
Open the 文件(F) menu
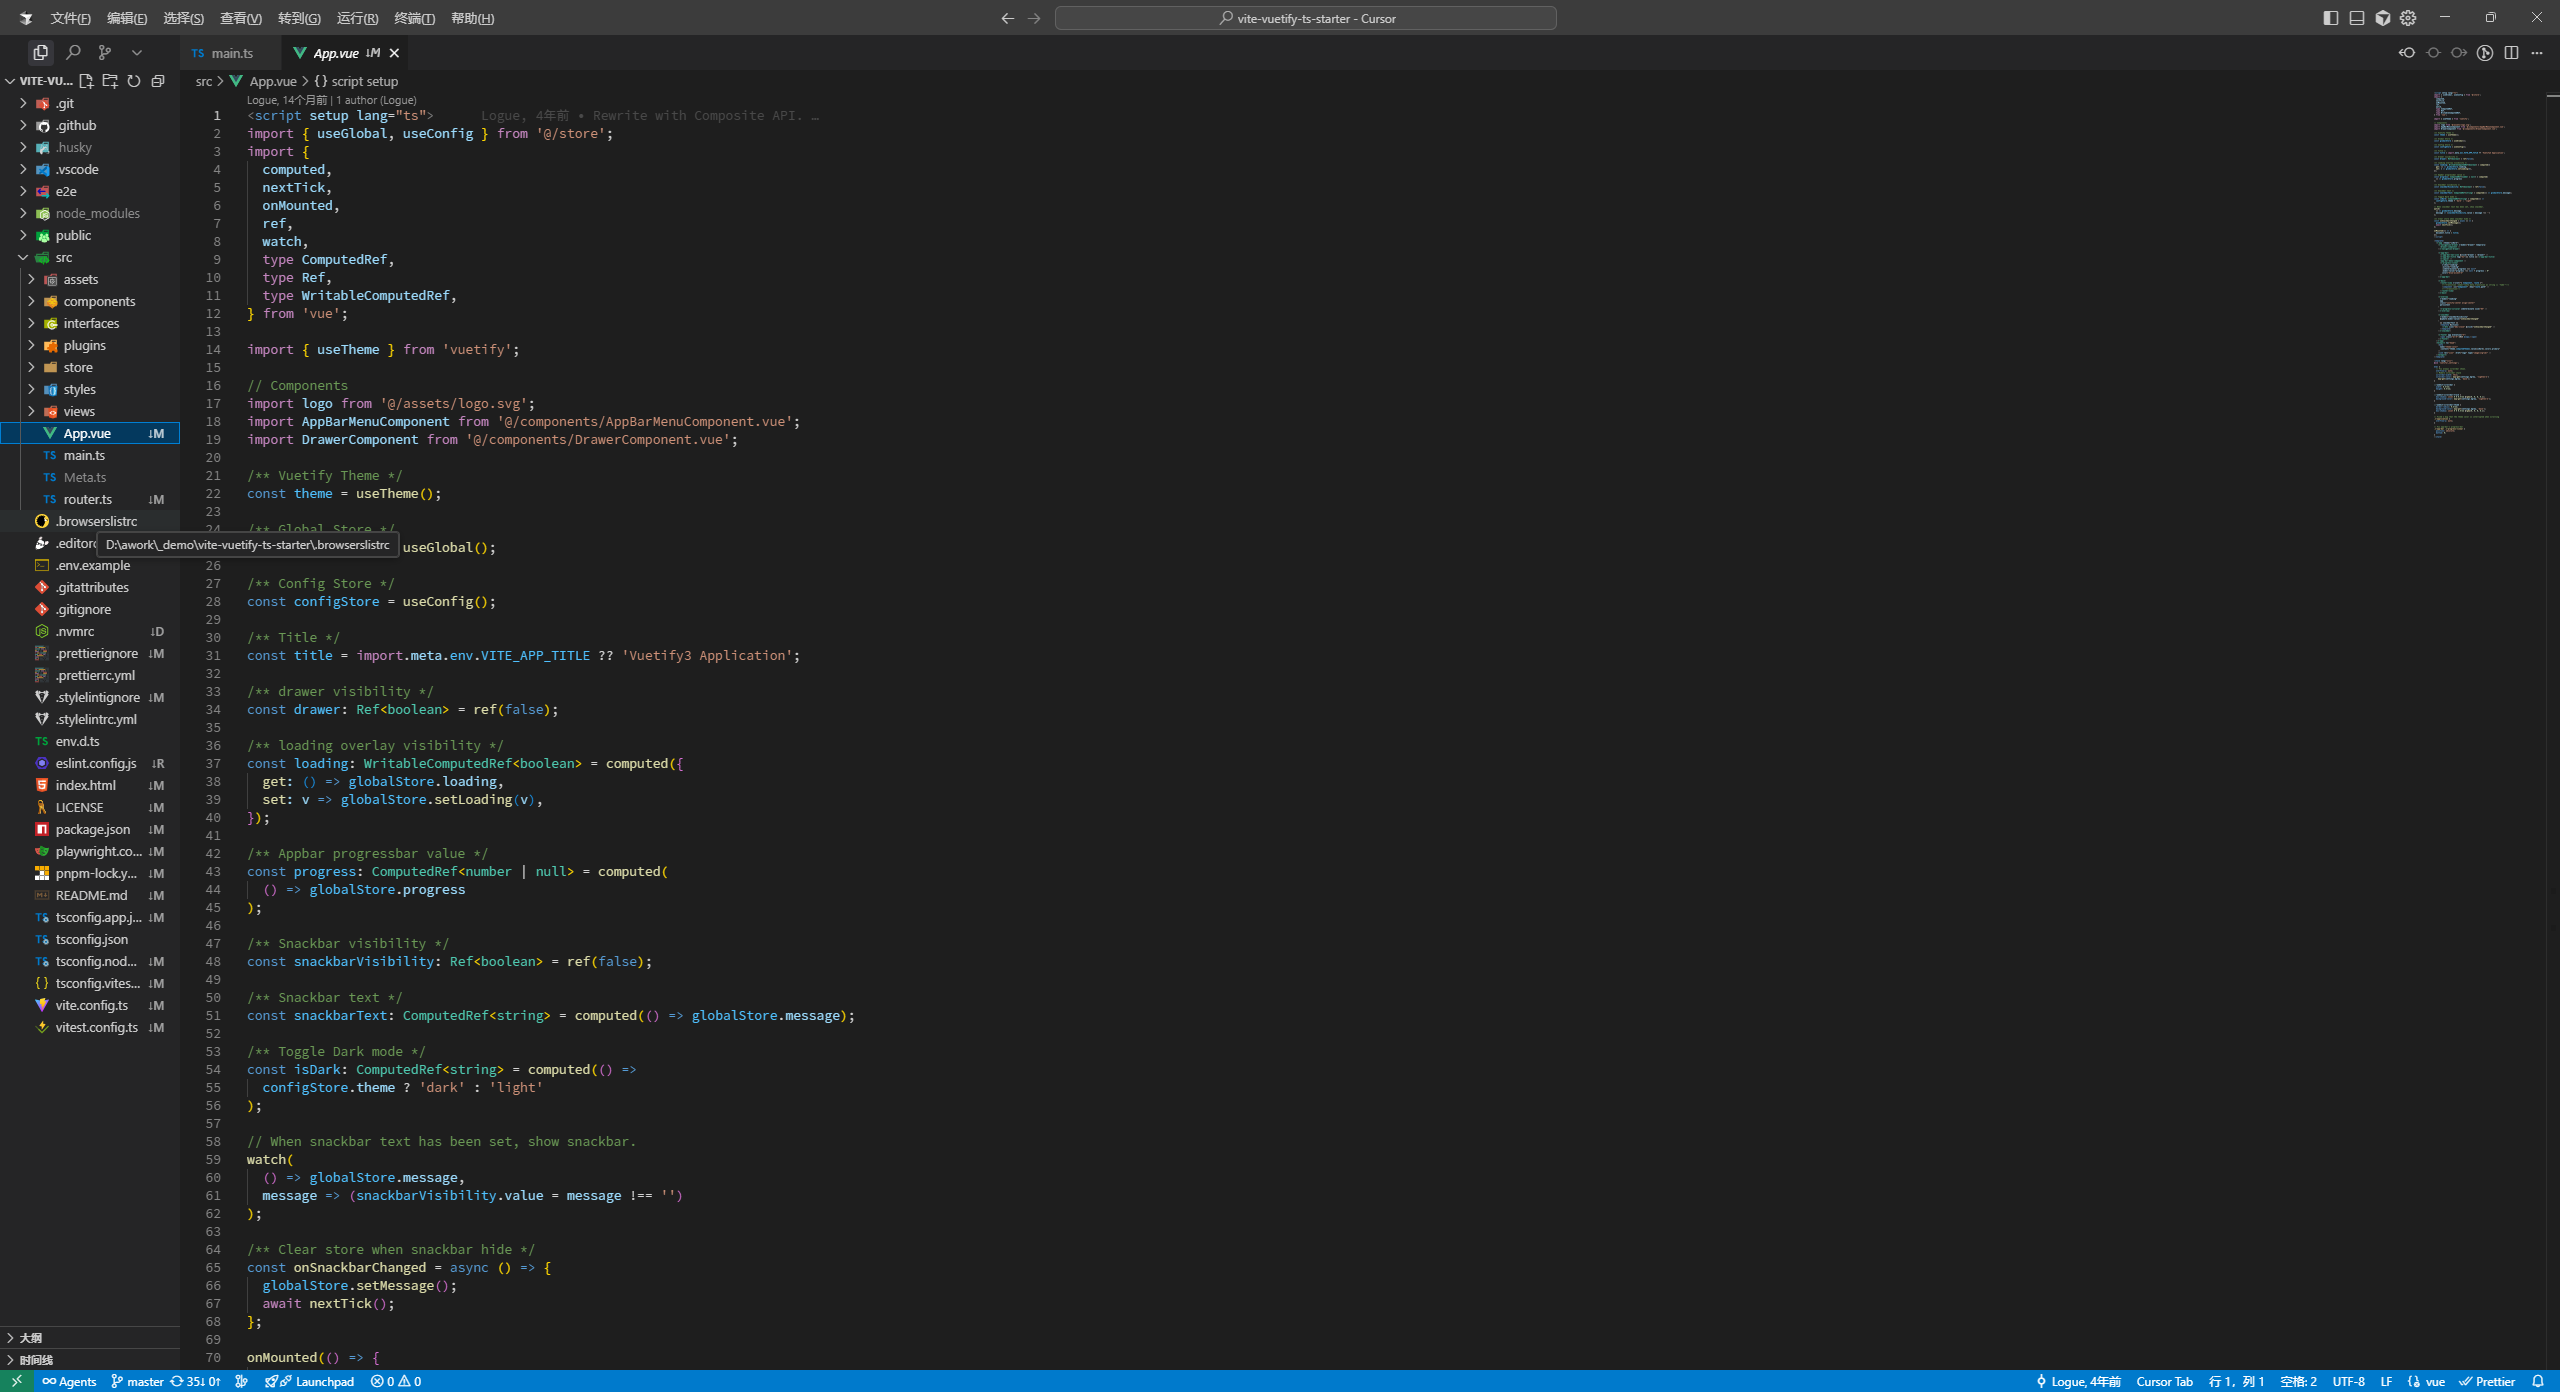tap(71, 18)
